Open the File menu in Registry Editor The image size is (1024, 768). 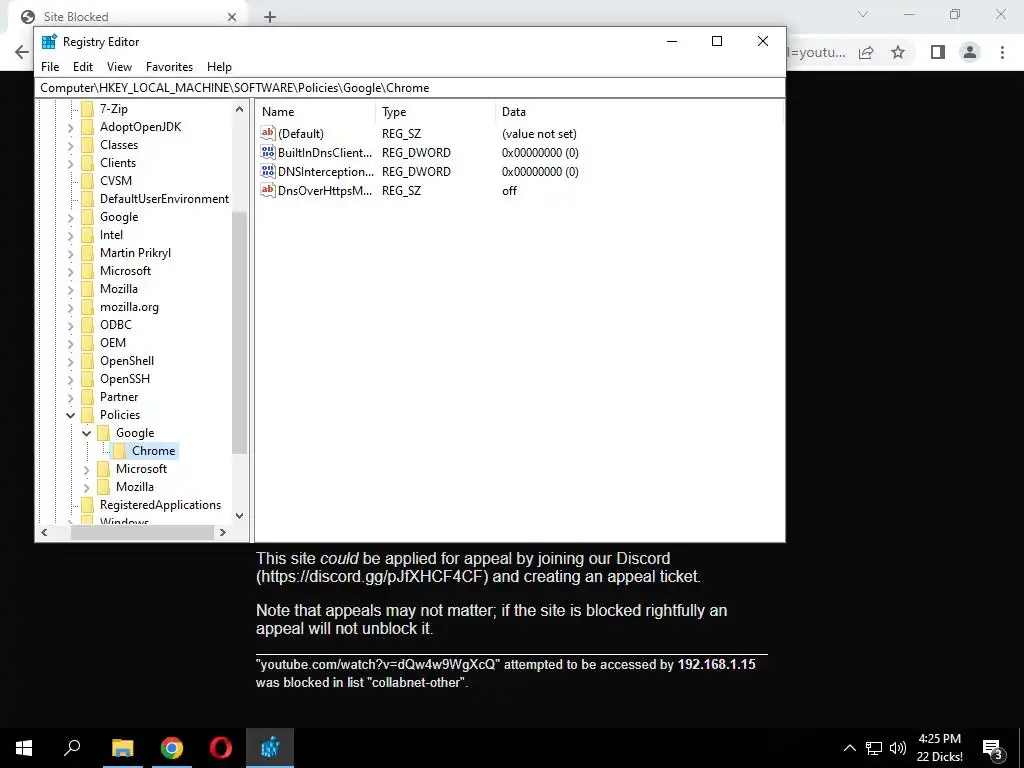(x=50, y=67)
